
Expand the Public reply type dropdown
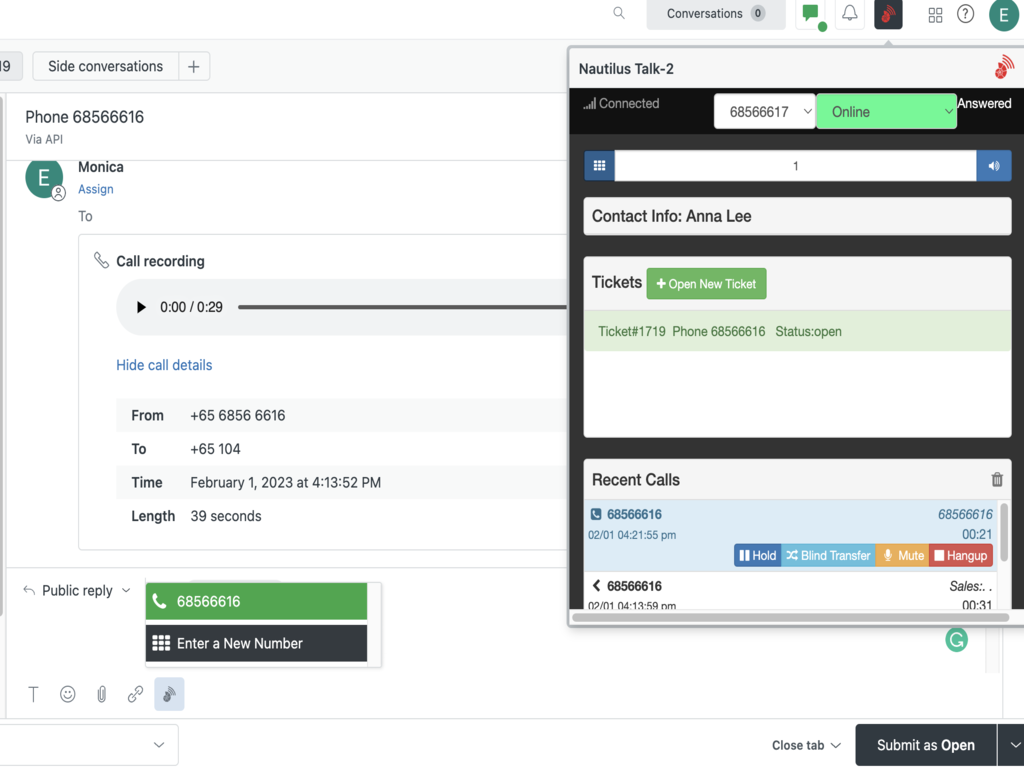pyautogui.click(x=77, y=591)
